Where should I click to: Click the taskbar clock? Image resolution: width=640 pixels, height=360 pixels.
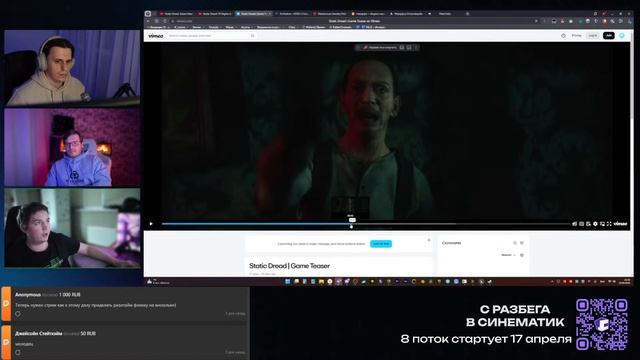coord(624,282)
